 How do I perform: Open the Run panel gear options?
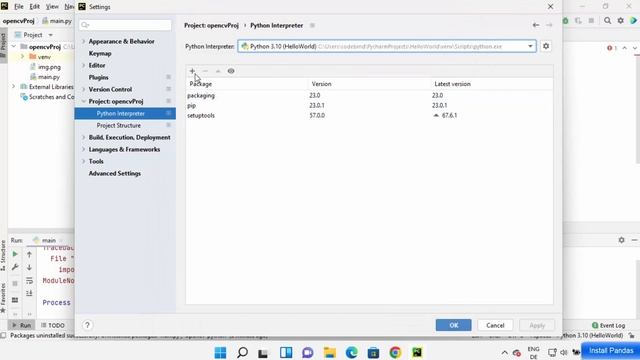622,240
